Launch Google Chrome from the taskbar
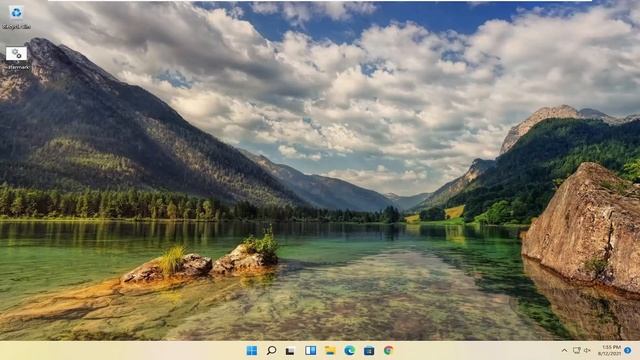The image size is (640, 360). tap(388, 351)
